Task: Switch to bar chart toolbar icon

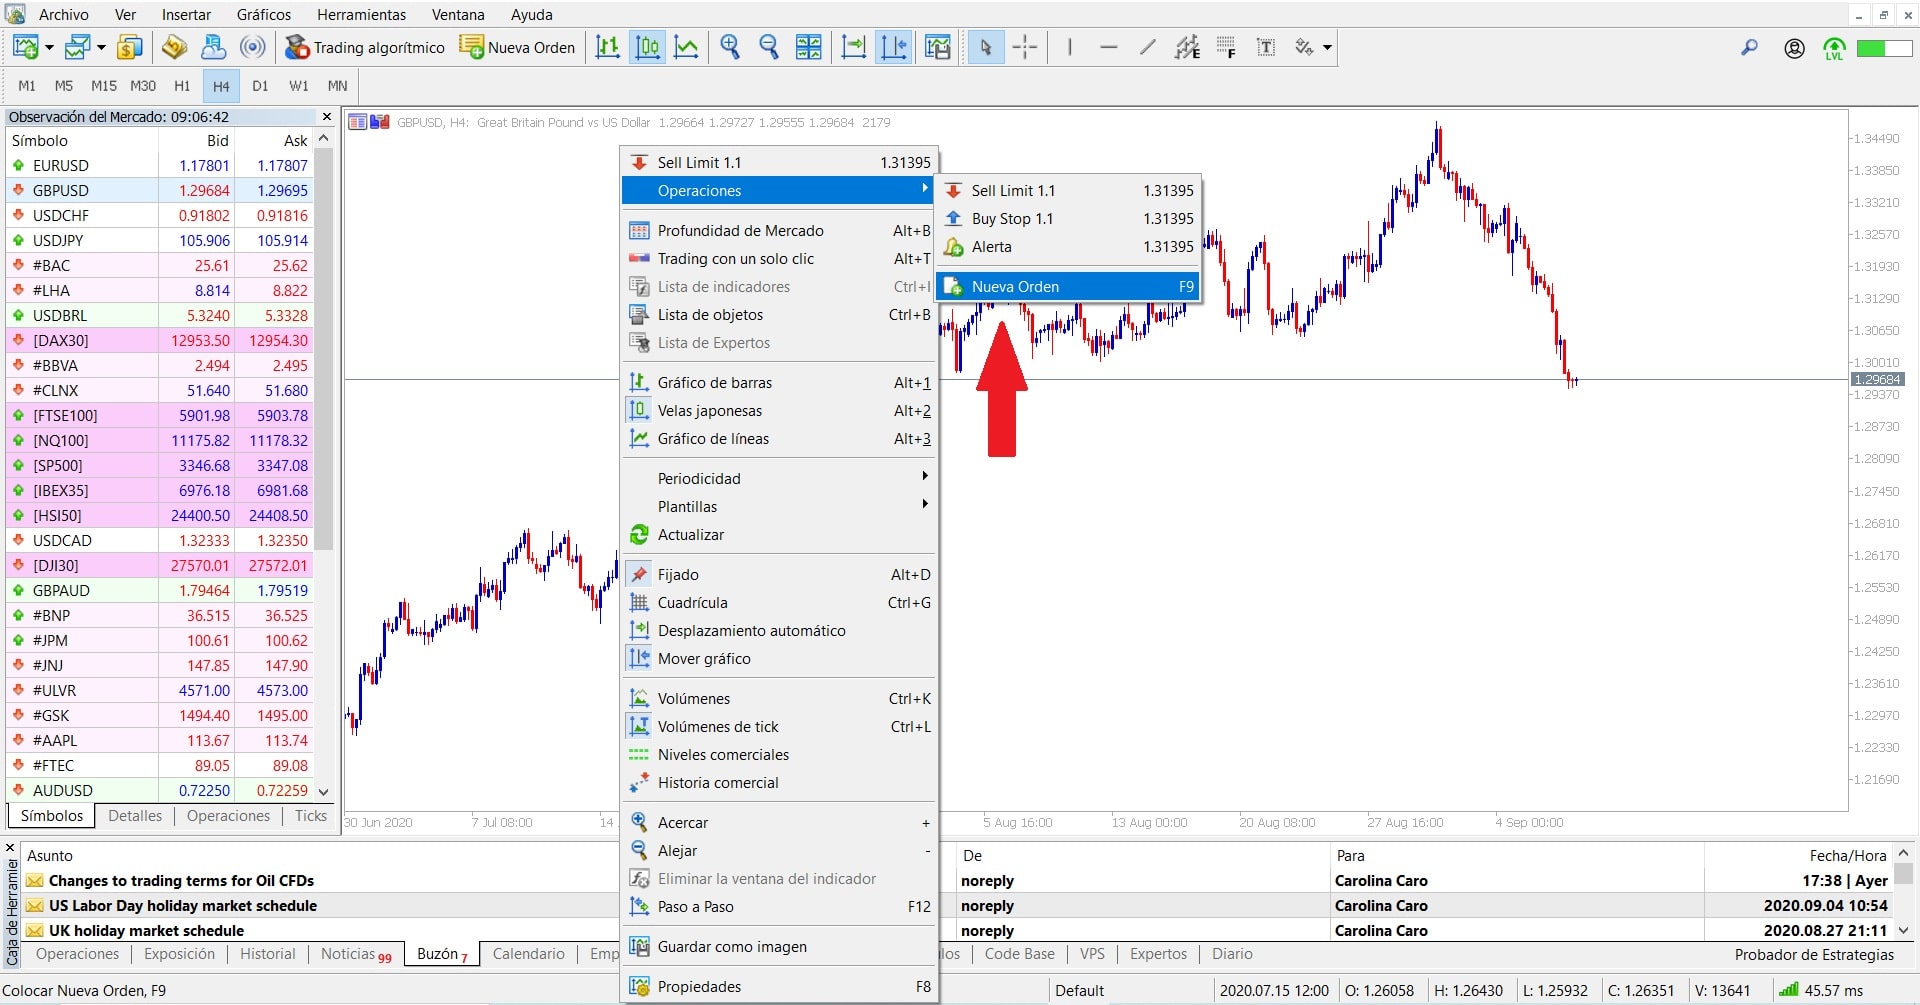Action: 608,47
